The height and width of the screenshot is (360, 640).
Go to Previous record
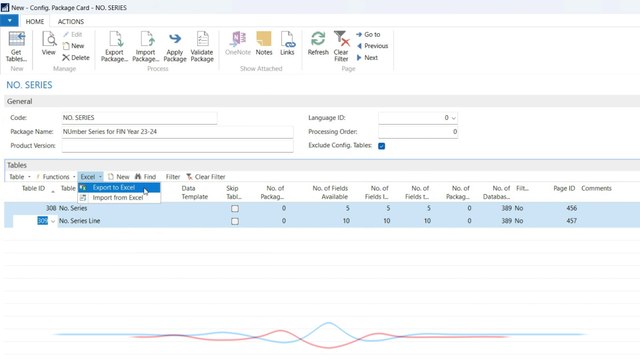(x=372, y=46)
